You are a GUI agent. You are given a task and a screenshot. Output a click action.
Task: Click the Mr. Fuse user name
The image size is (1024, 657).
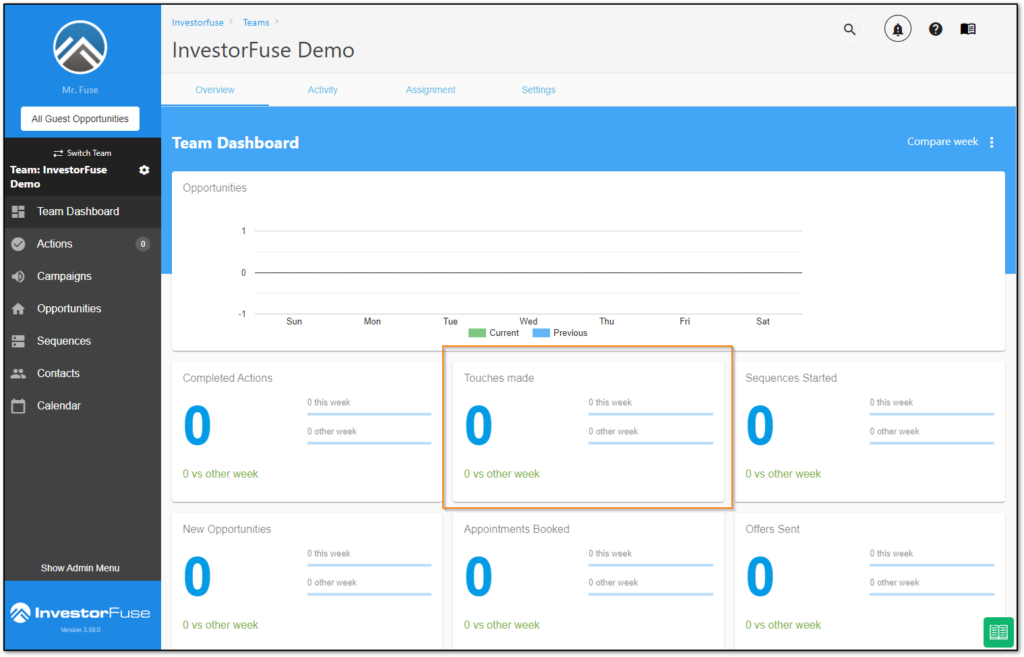pyautogui.click(x=80, y=90)
